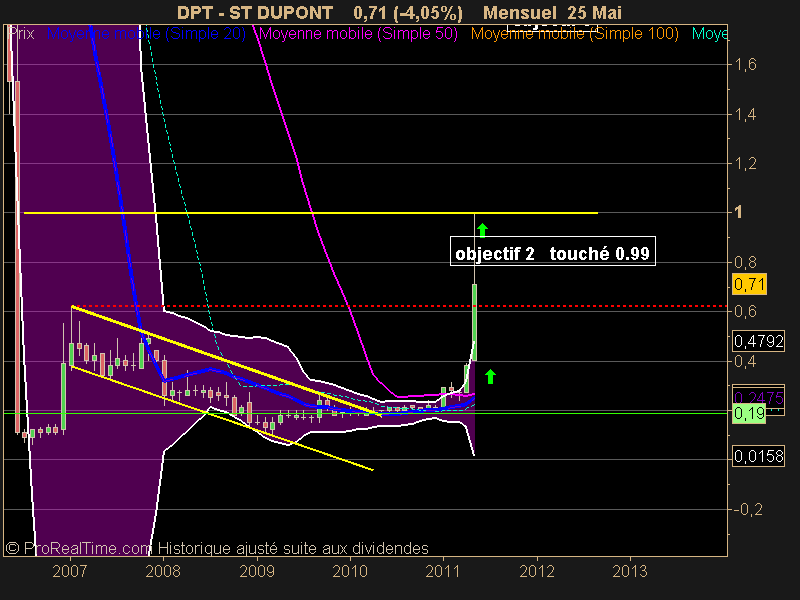The width and height of the screenshot is (800, 600).
Task: Click the "2013" year on the time axis
Action: point(630,571)
